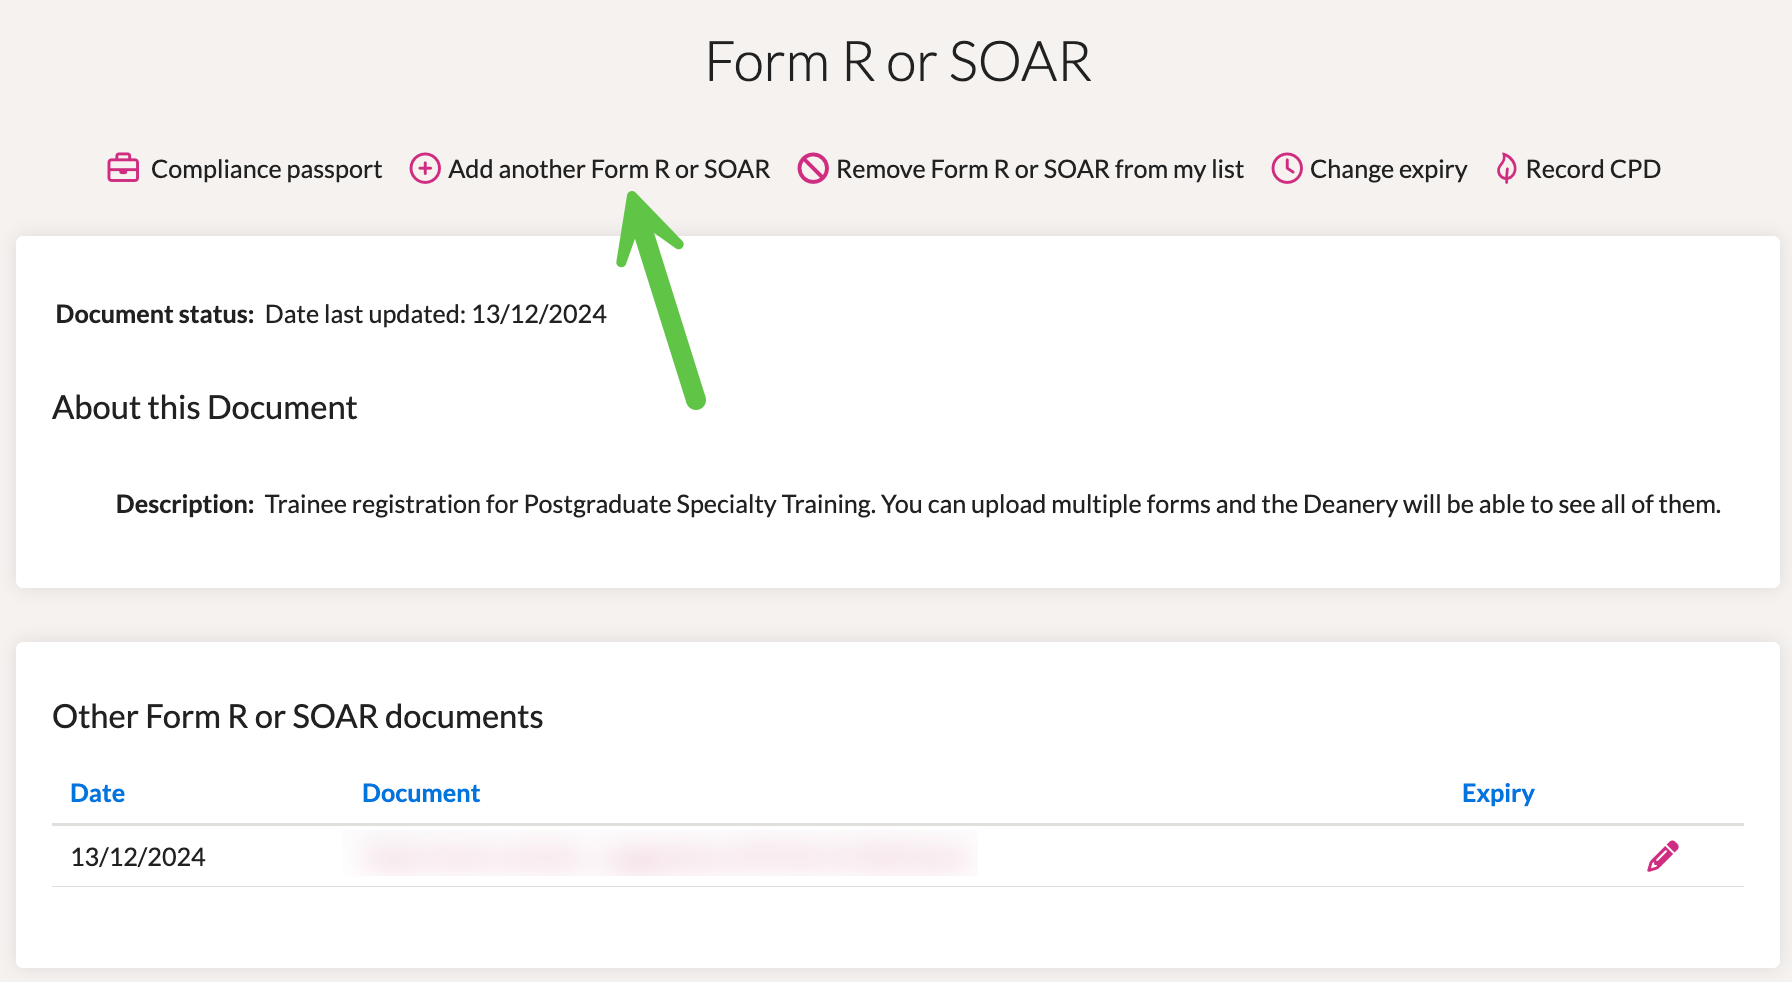
Task: Open the Record CPD option
Action: pos(1593,169)
